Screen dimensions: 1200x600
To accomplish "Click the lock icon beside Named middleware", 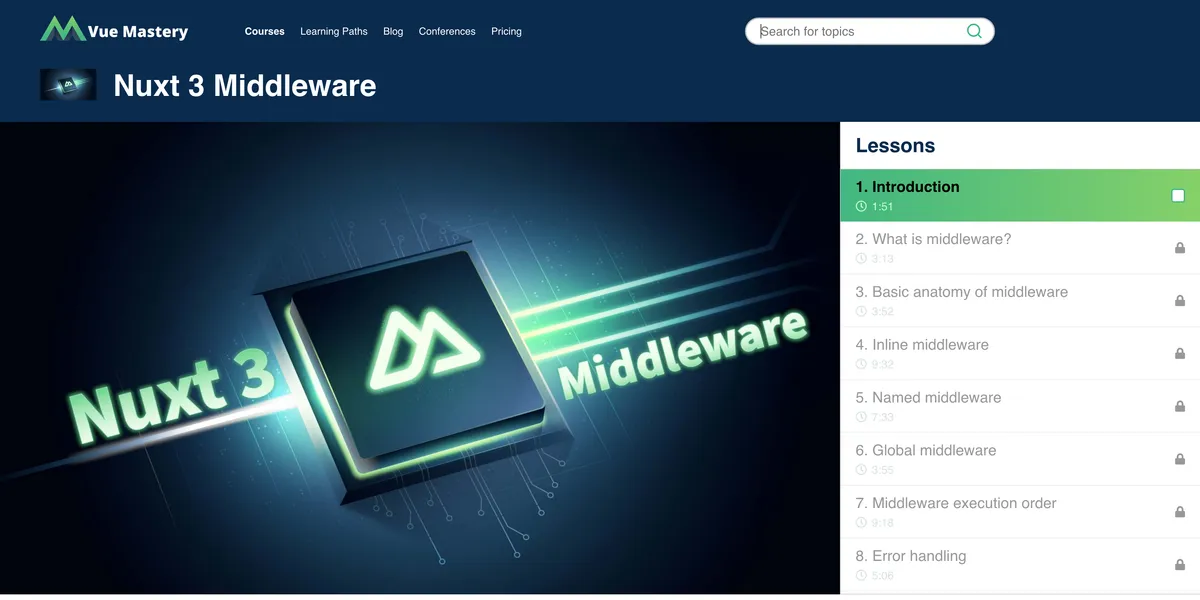I will [x=1180, y=406].
